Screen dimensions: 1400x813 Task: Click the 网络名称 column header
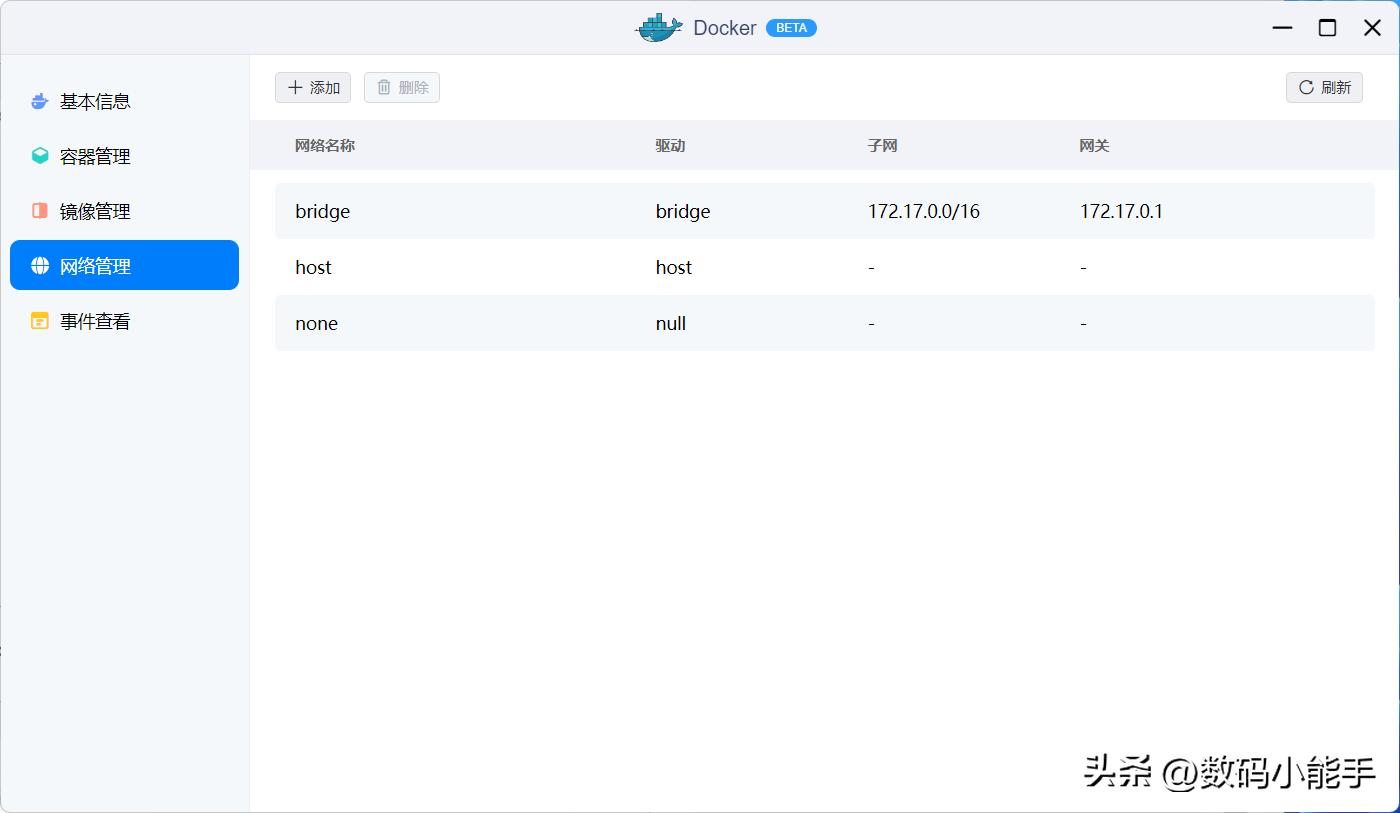[322, 145]
